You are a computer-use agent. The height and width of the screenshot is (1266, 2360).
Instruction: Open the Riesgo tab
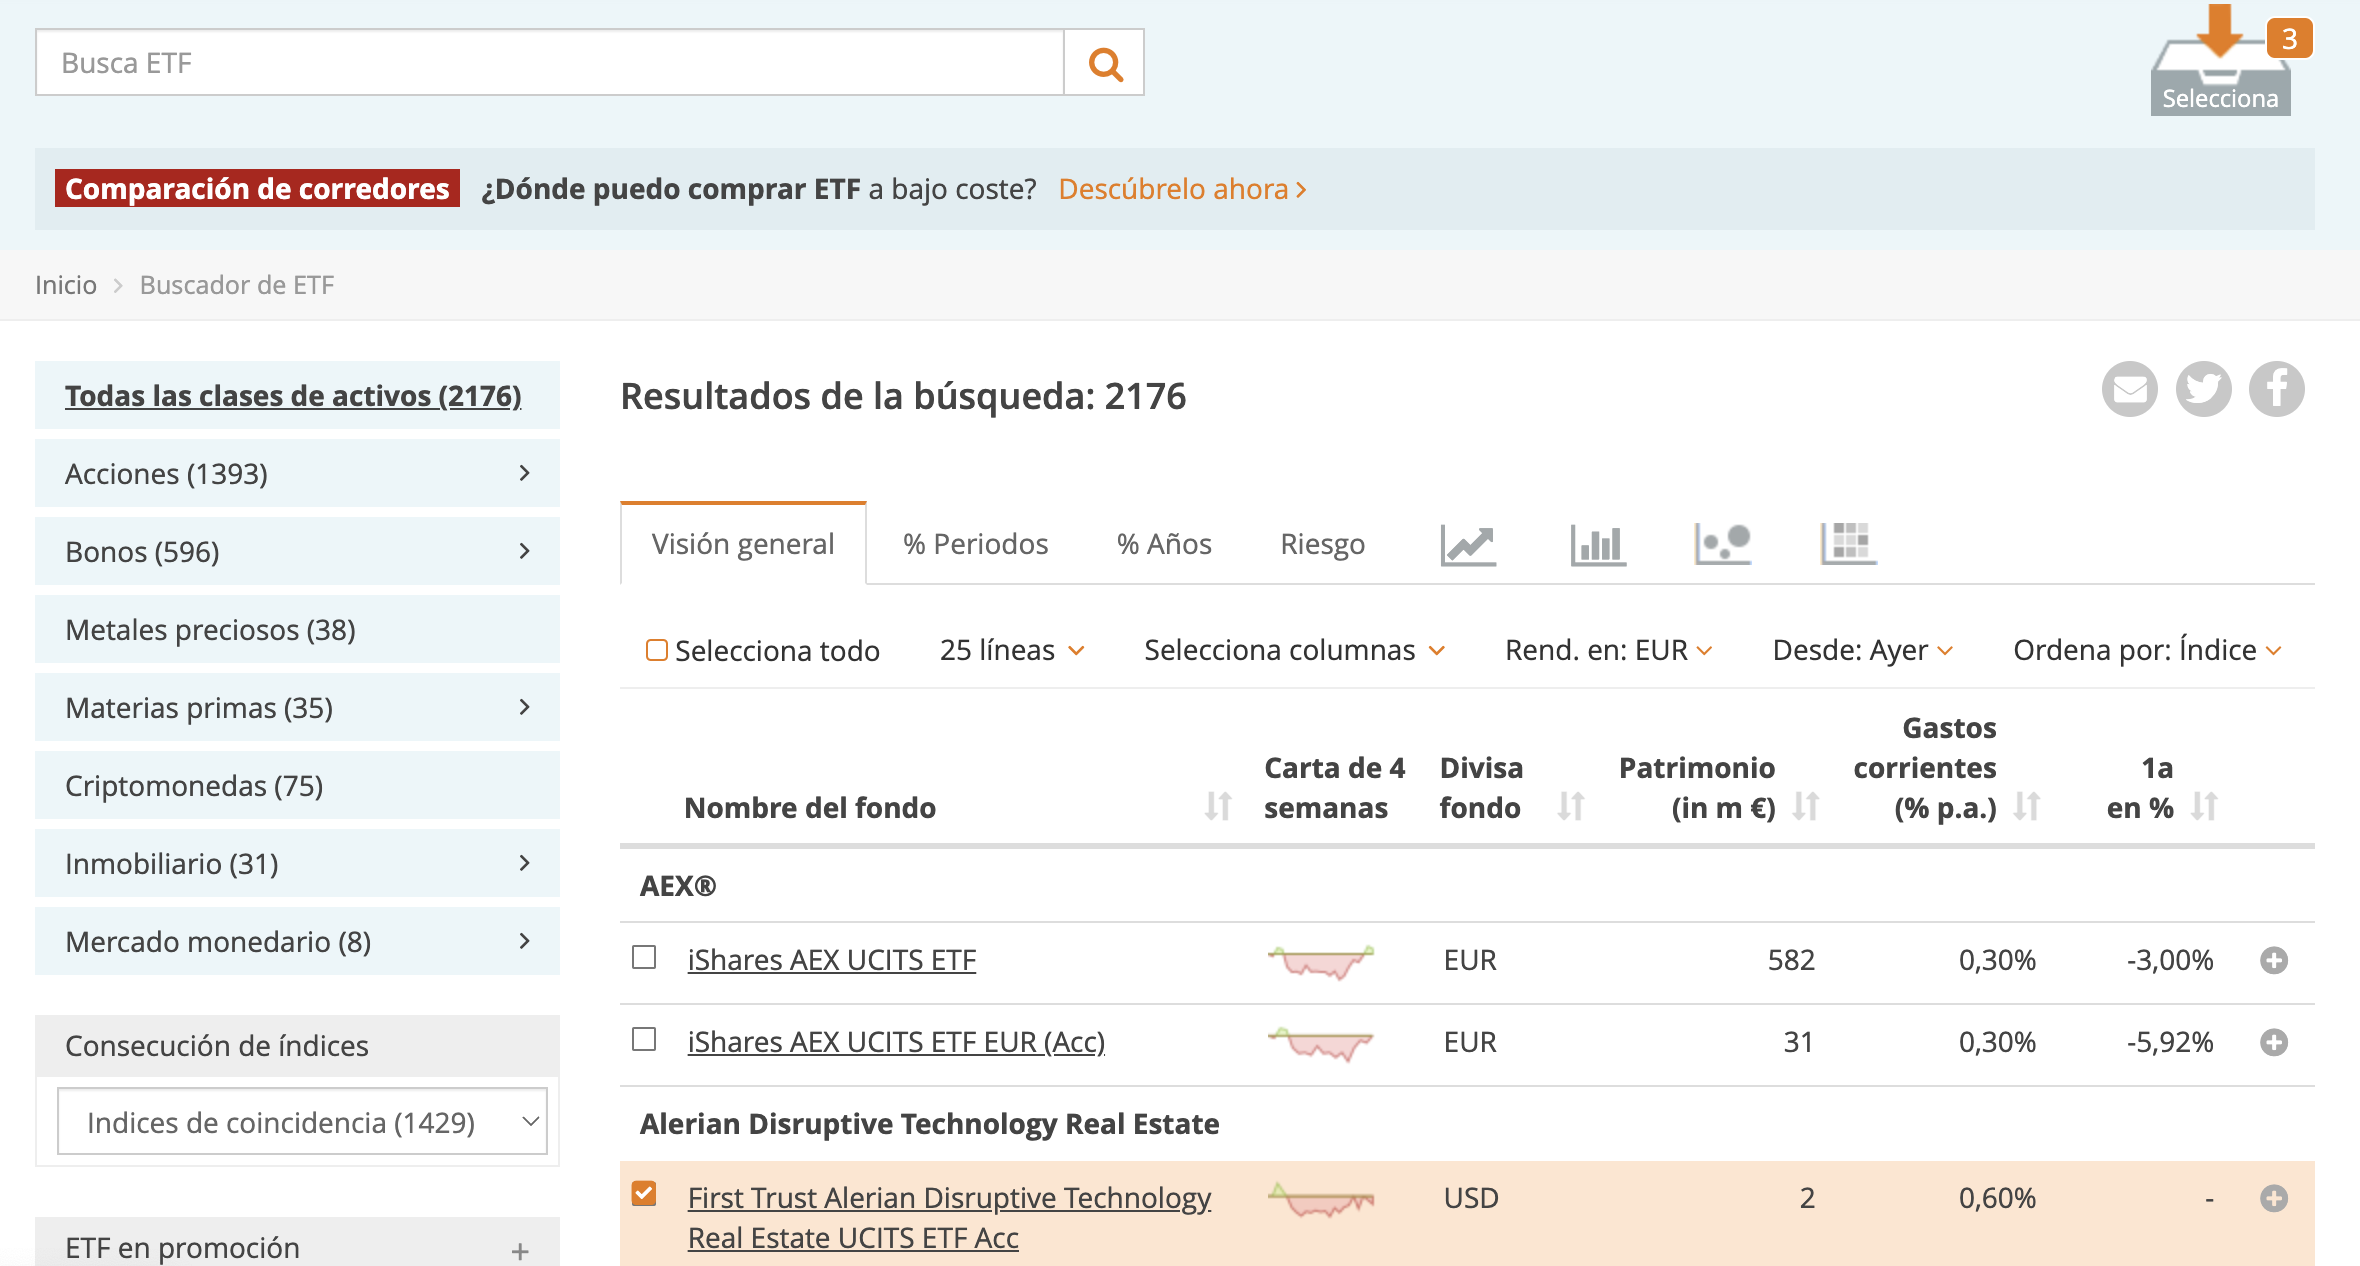(x=1322, y=544)
